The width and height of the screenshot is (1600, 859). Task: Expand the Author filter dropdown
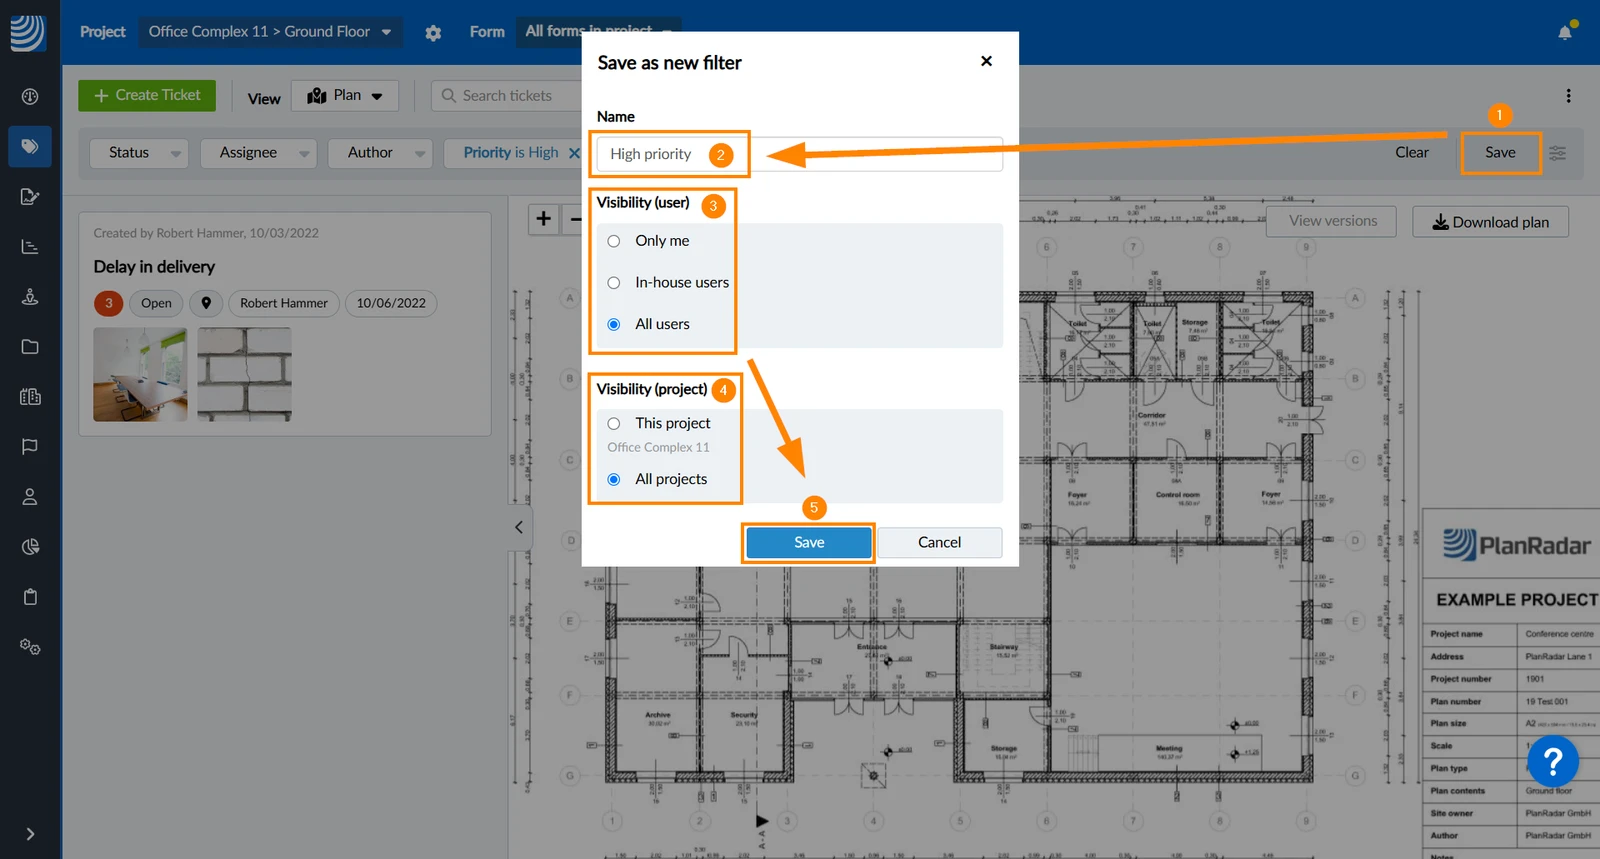pos(380,153)
